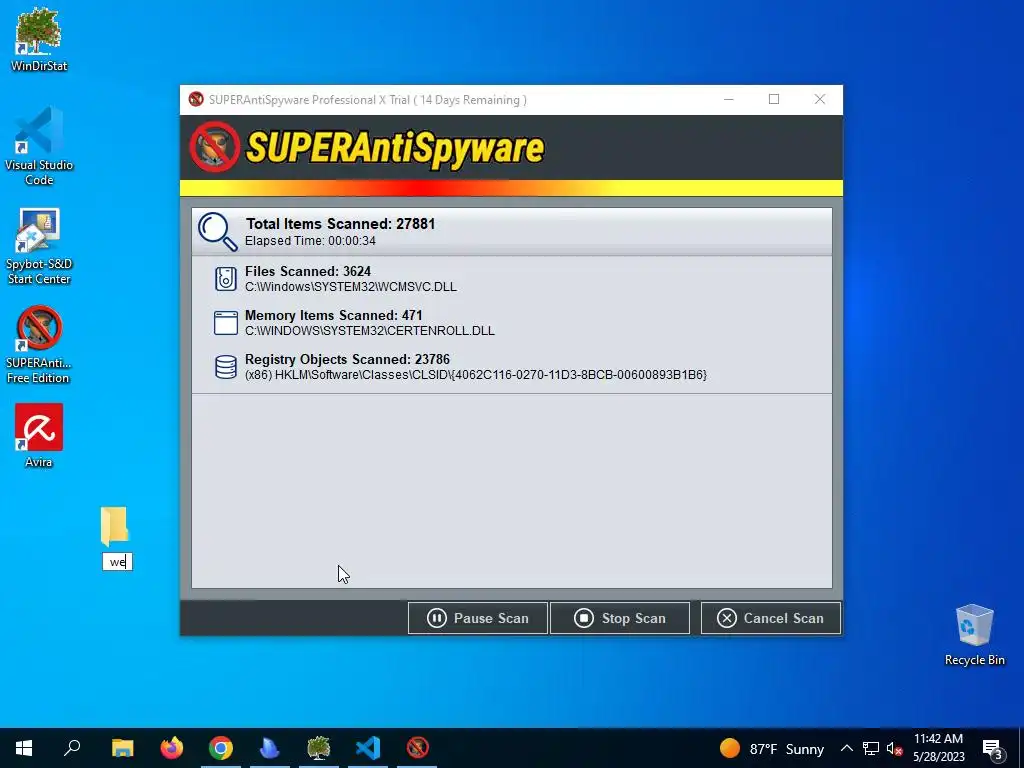Select the new folder being renamed
This screenshot has width=1024, height=768.
point(115,526)
